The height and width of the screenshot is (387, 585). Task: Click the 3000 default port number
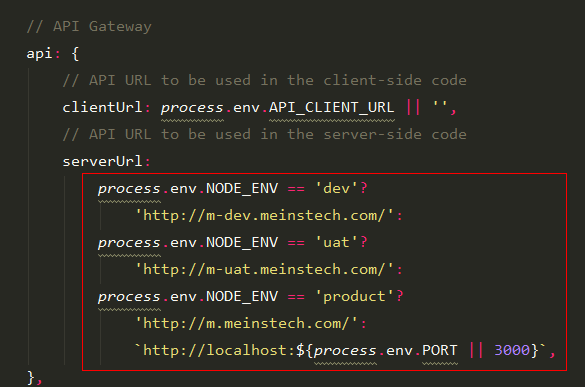(x=512, y=350)
